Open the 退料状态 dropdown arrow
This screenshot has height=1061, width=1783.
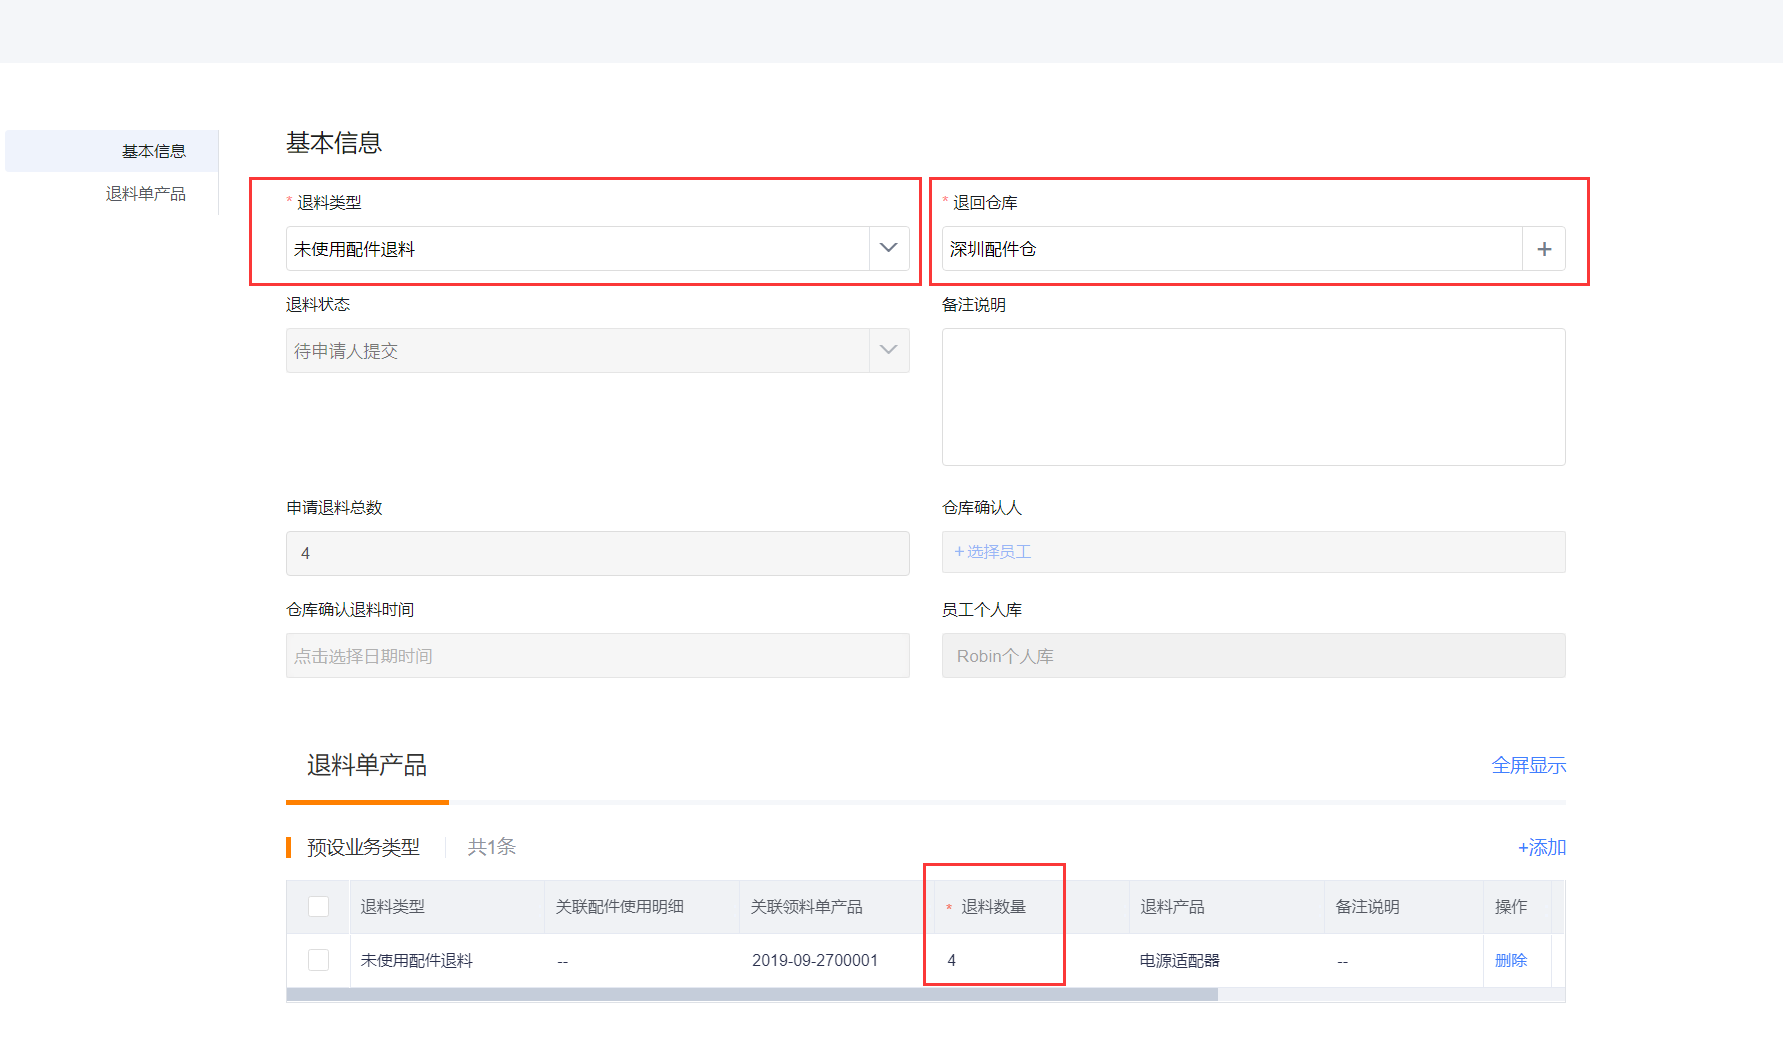click(888, 350)
